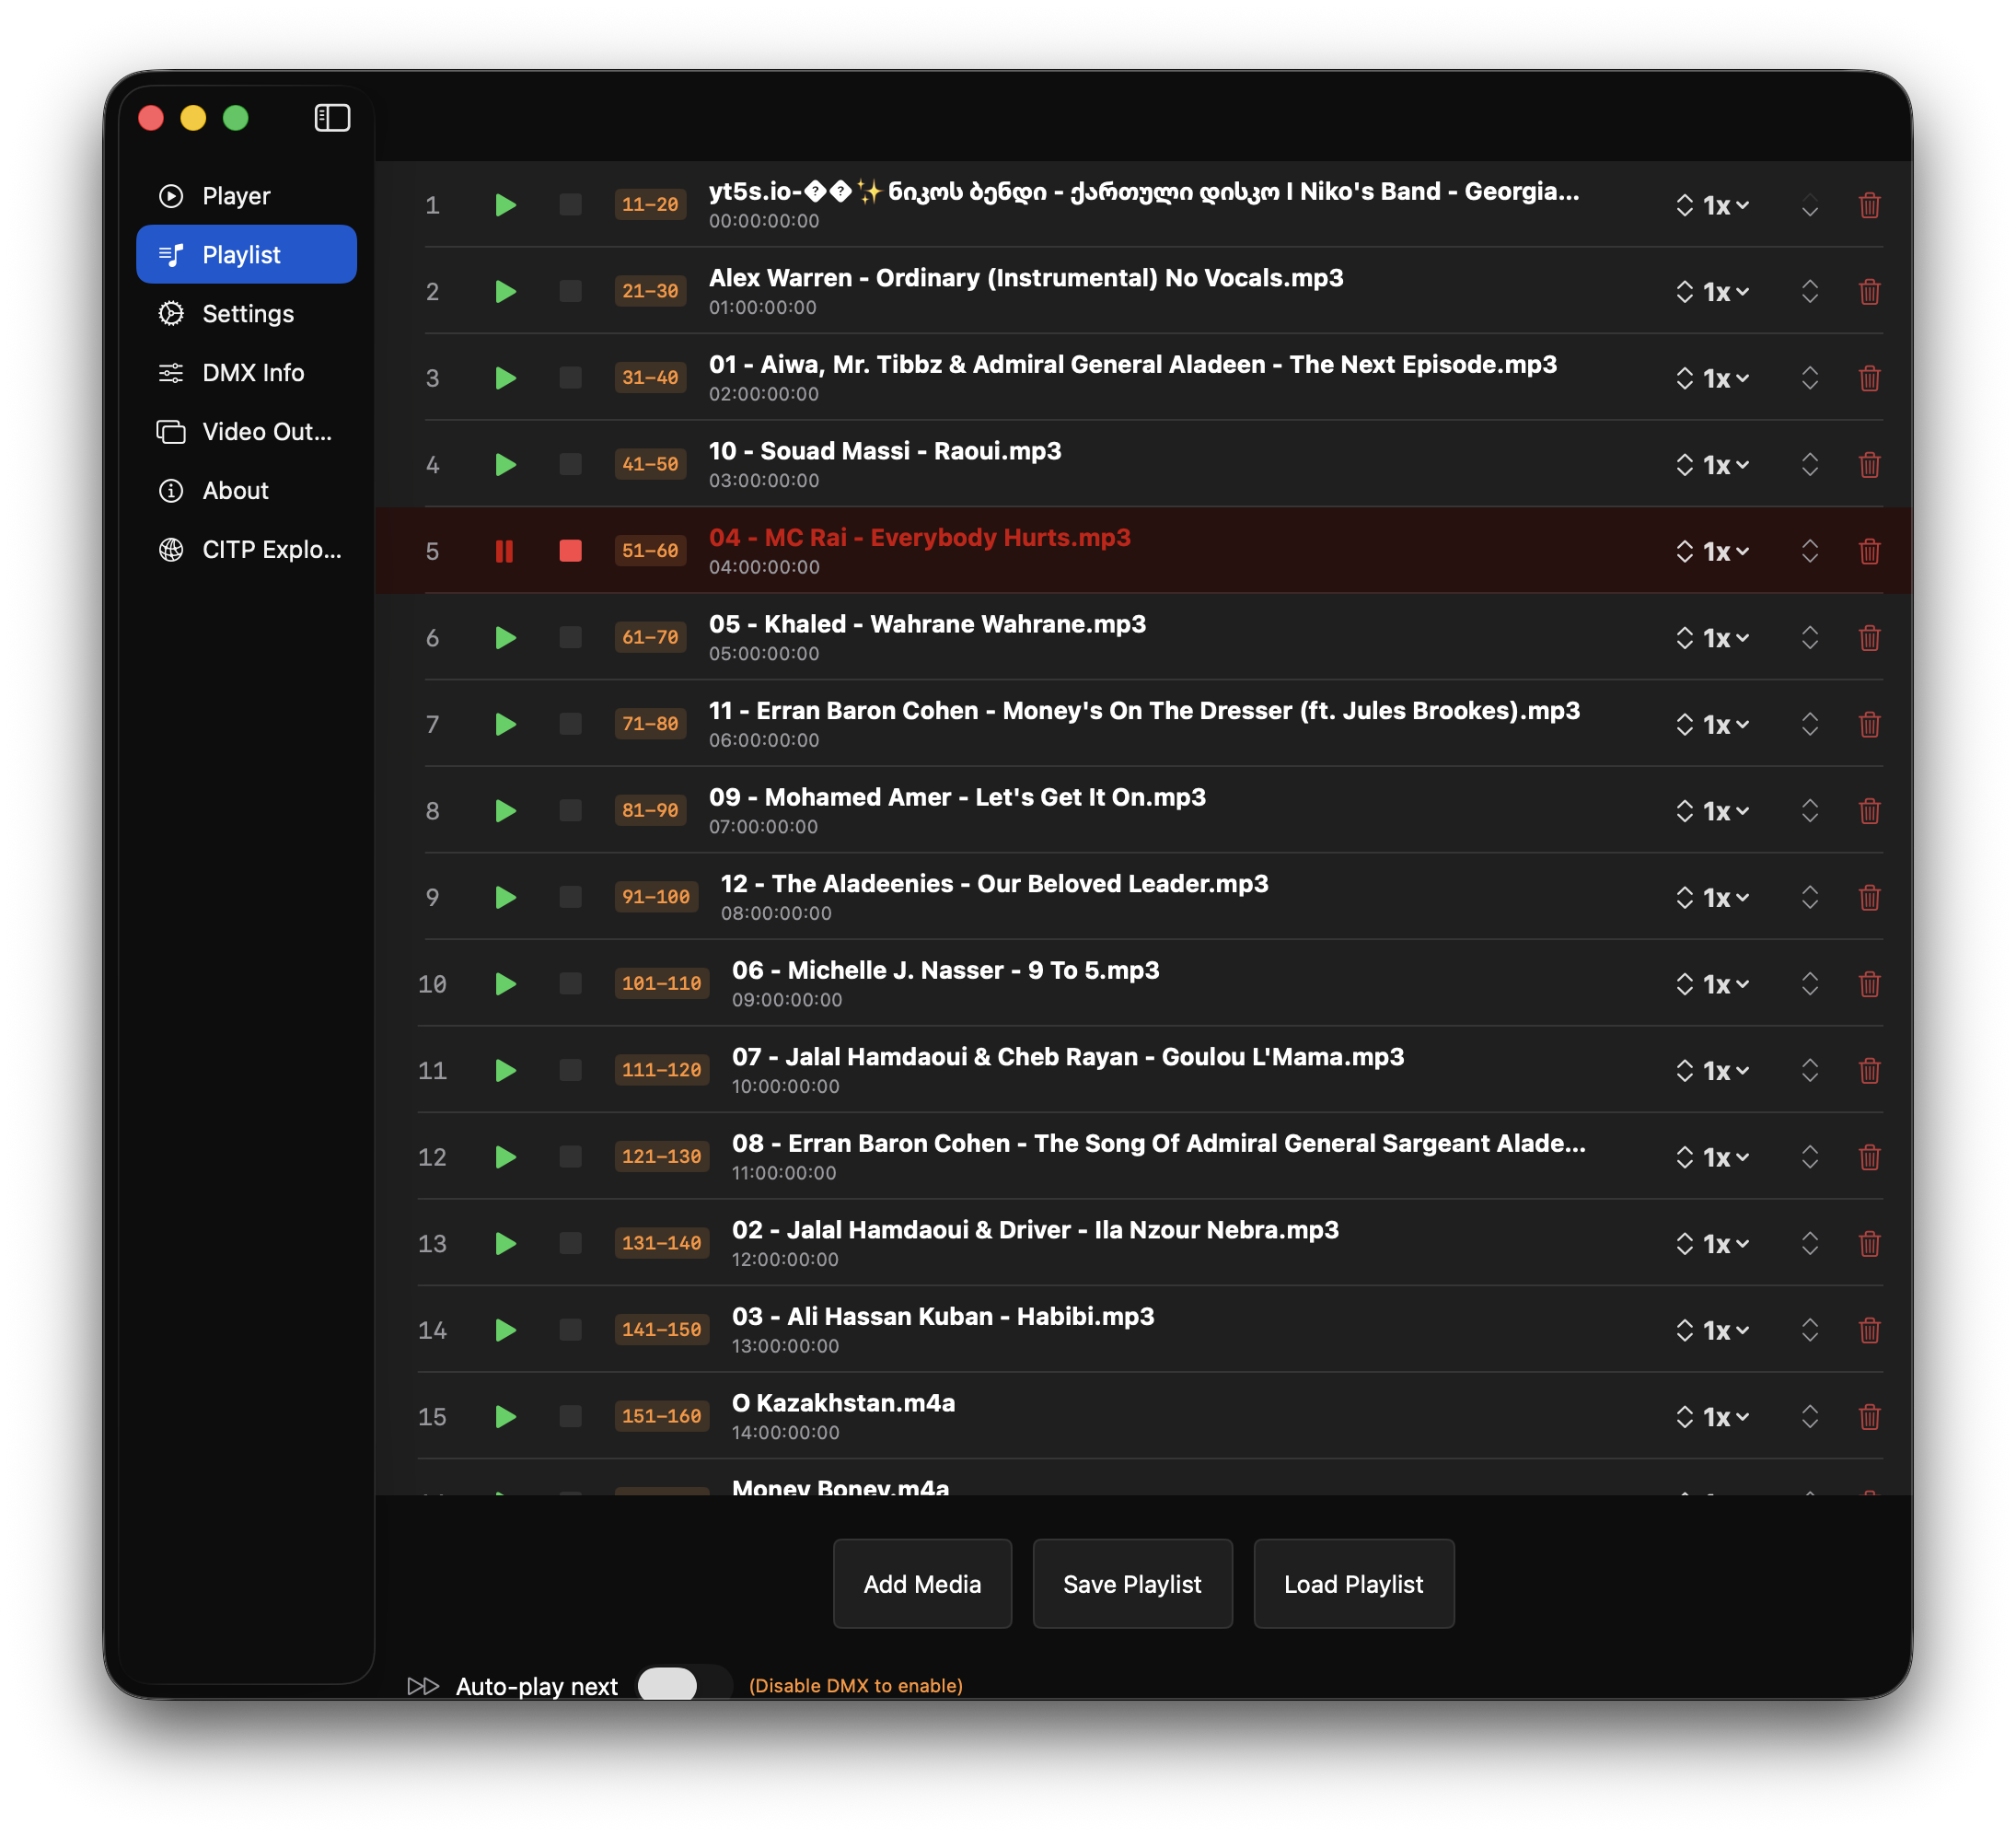Stop the playing track with red square
Image resolution: width=2016 pixels, height=1836 pixels.
[x=570, y=551]
